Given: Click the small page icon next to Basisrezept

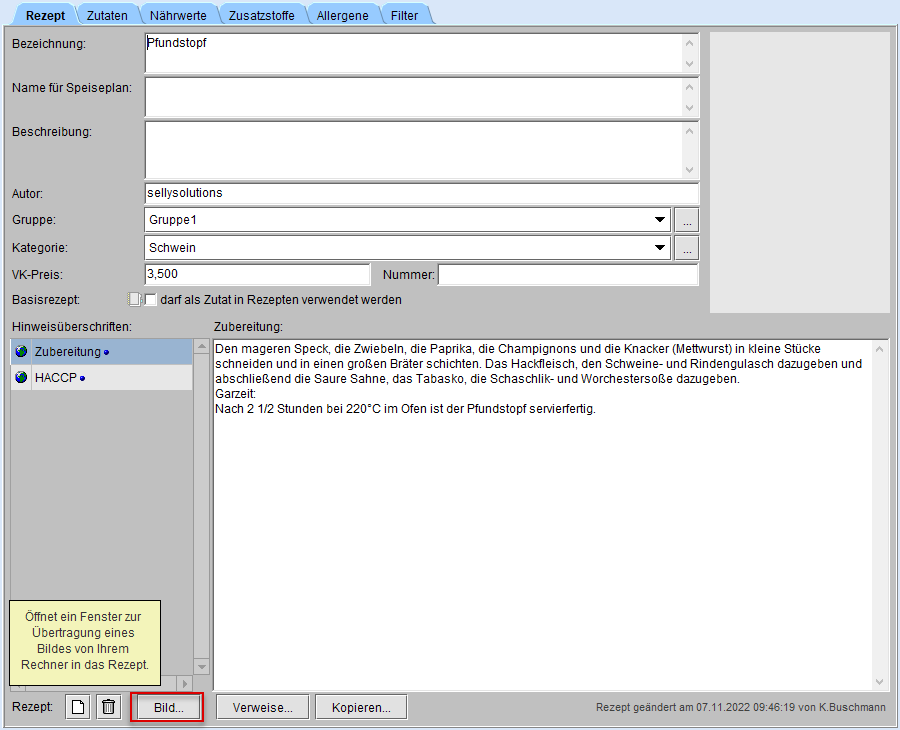Looking at the screenshot, I should [134, 299].
